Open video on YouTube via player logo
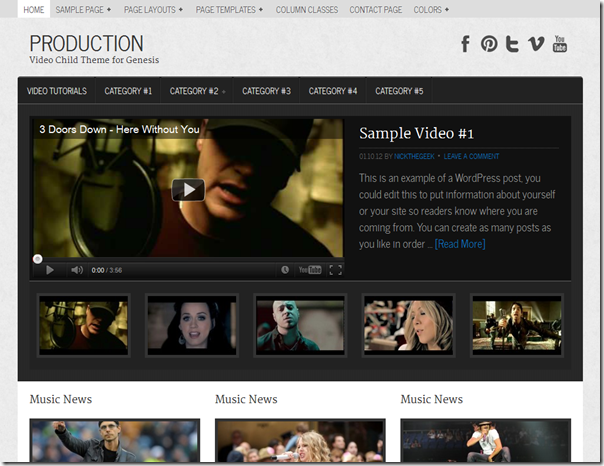 310,270
